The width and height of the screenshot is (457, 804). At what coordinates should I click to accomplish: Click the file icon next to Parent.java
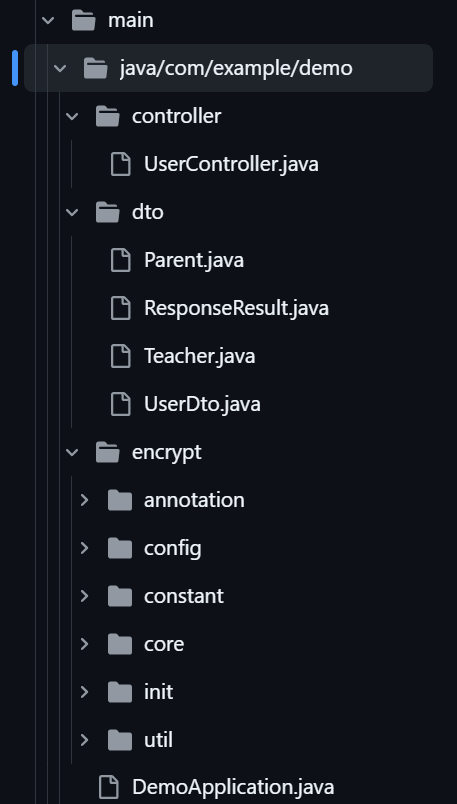(x=121, y=260)
